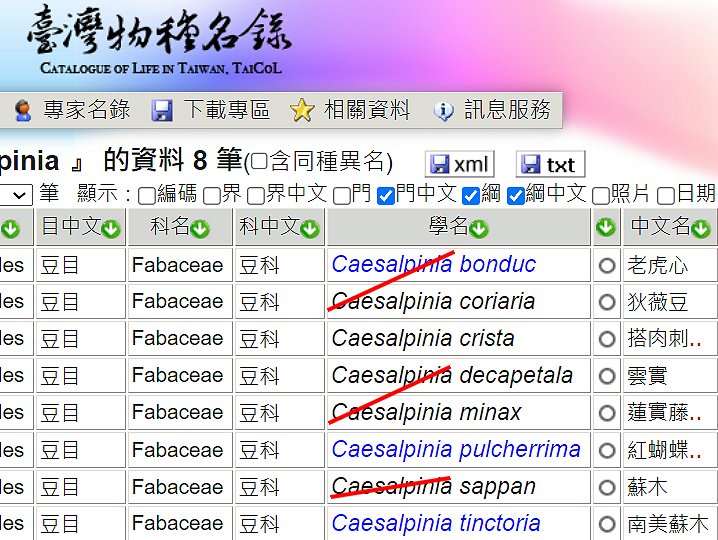Screen dimensions: 718x540
Task: Click the sort arrow next to 科名 header
Action: click(200, 229)
